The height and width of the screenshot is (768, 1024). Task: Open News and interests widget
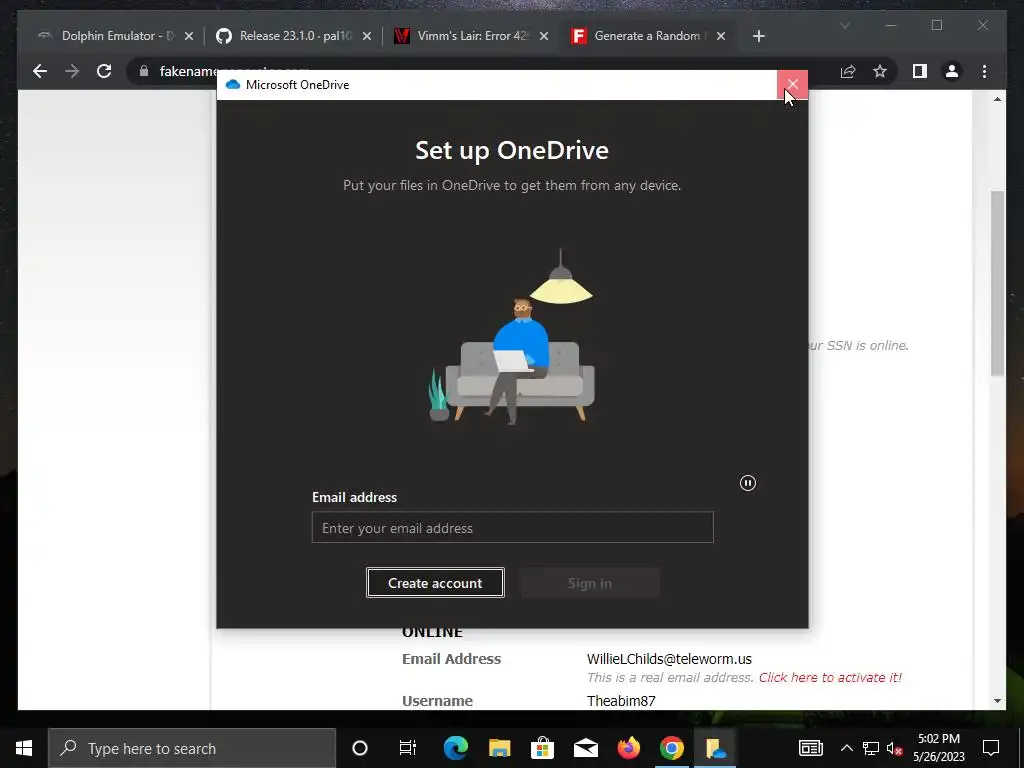[x=810, y=748]
